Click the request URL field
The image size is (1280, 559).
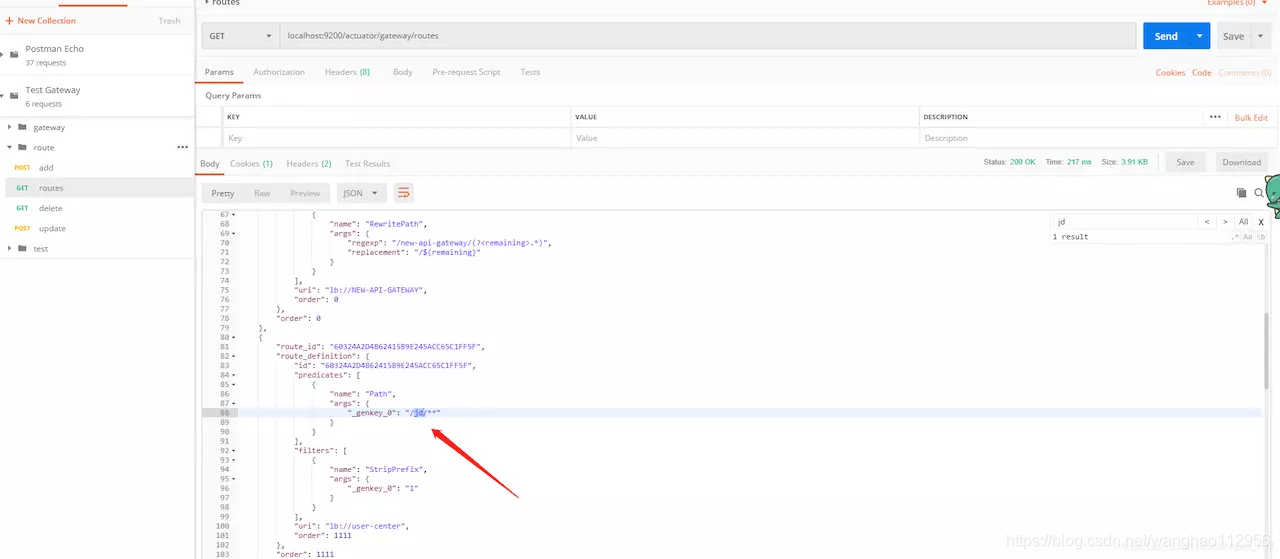tap(707, 36)
